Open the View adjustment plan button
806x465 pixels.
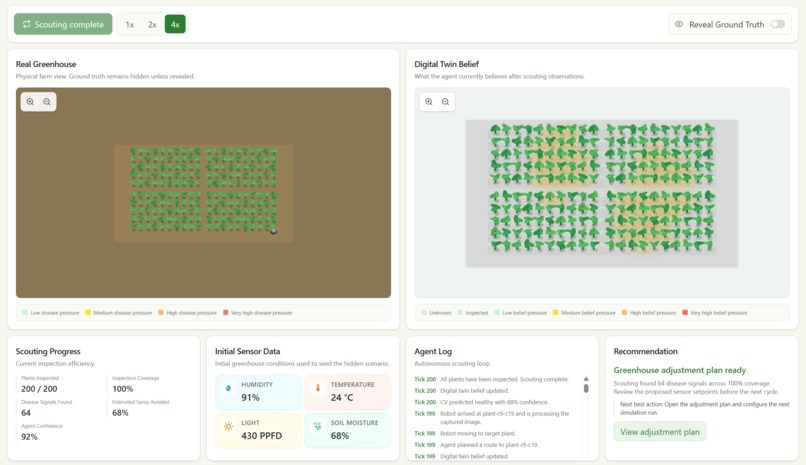(x=660, y=432)
